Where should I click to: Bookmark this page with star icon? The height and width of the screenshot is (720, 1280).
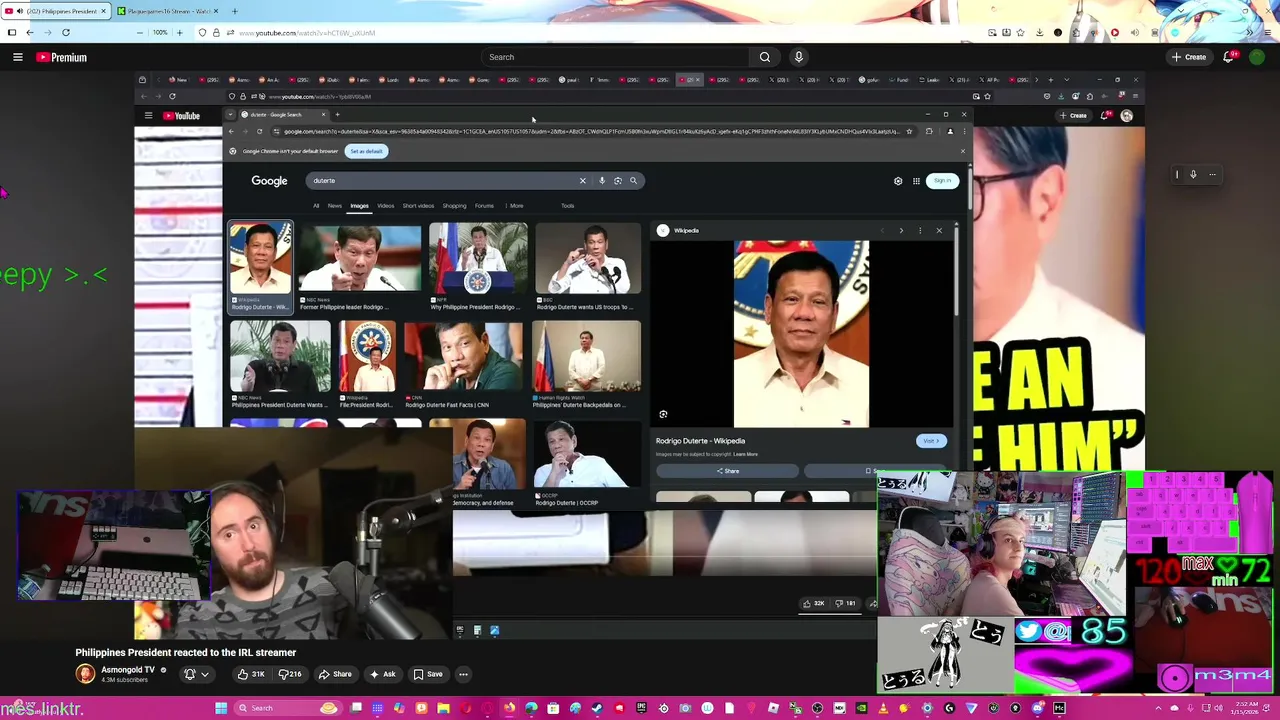pyautogui.click(x=1020, y=32)
